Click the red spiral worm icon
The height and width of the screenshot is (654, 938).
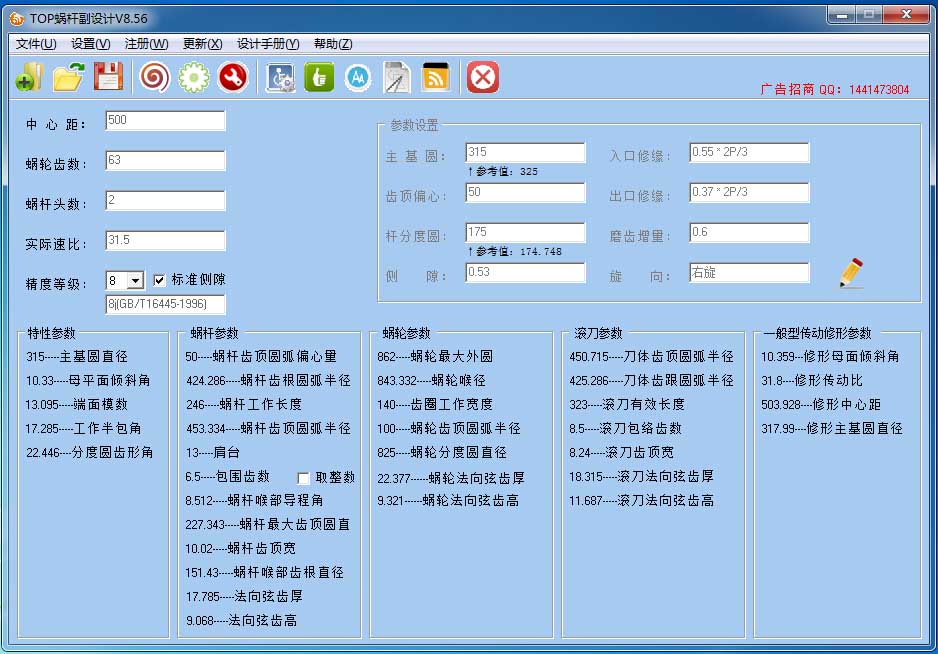154,77
